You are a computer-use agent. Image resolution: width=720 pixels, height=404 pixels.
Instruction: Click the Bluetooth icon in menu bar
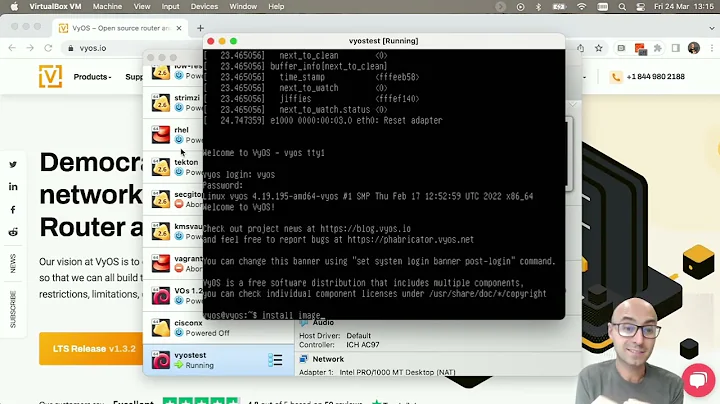point(539,7)
